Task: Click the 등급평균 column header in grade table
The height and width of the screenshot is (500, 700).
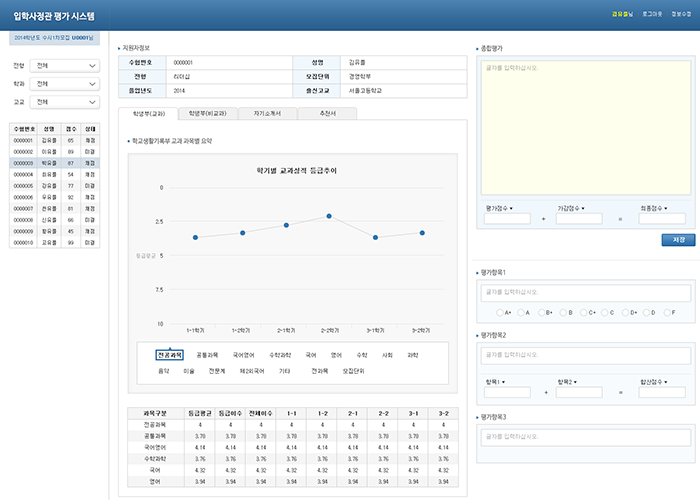Action: click(x=200, y=413)
